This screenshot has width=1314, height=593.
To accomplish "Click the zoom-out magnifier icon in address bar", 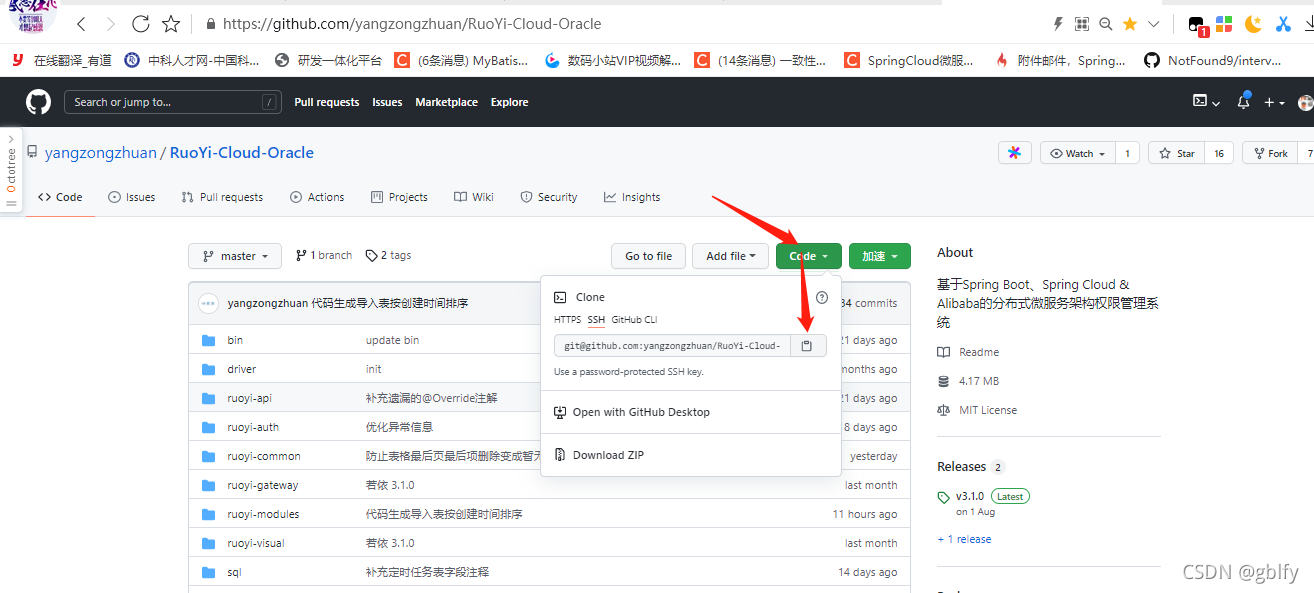I will [1106, 23].
